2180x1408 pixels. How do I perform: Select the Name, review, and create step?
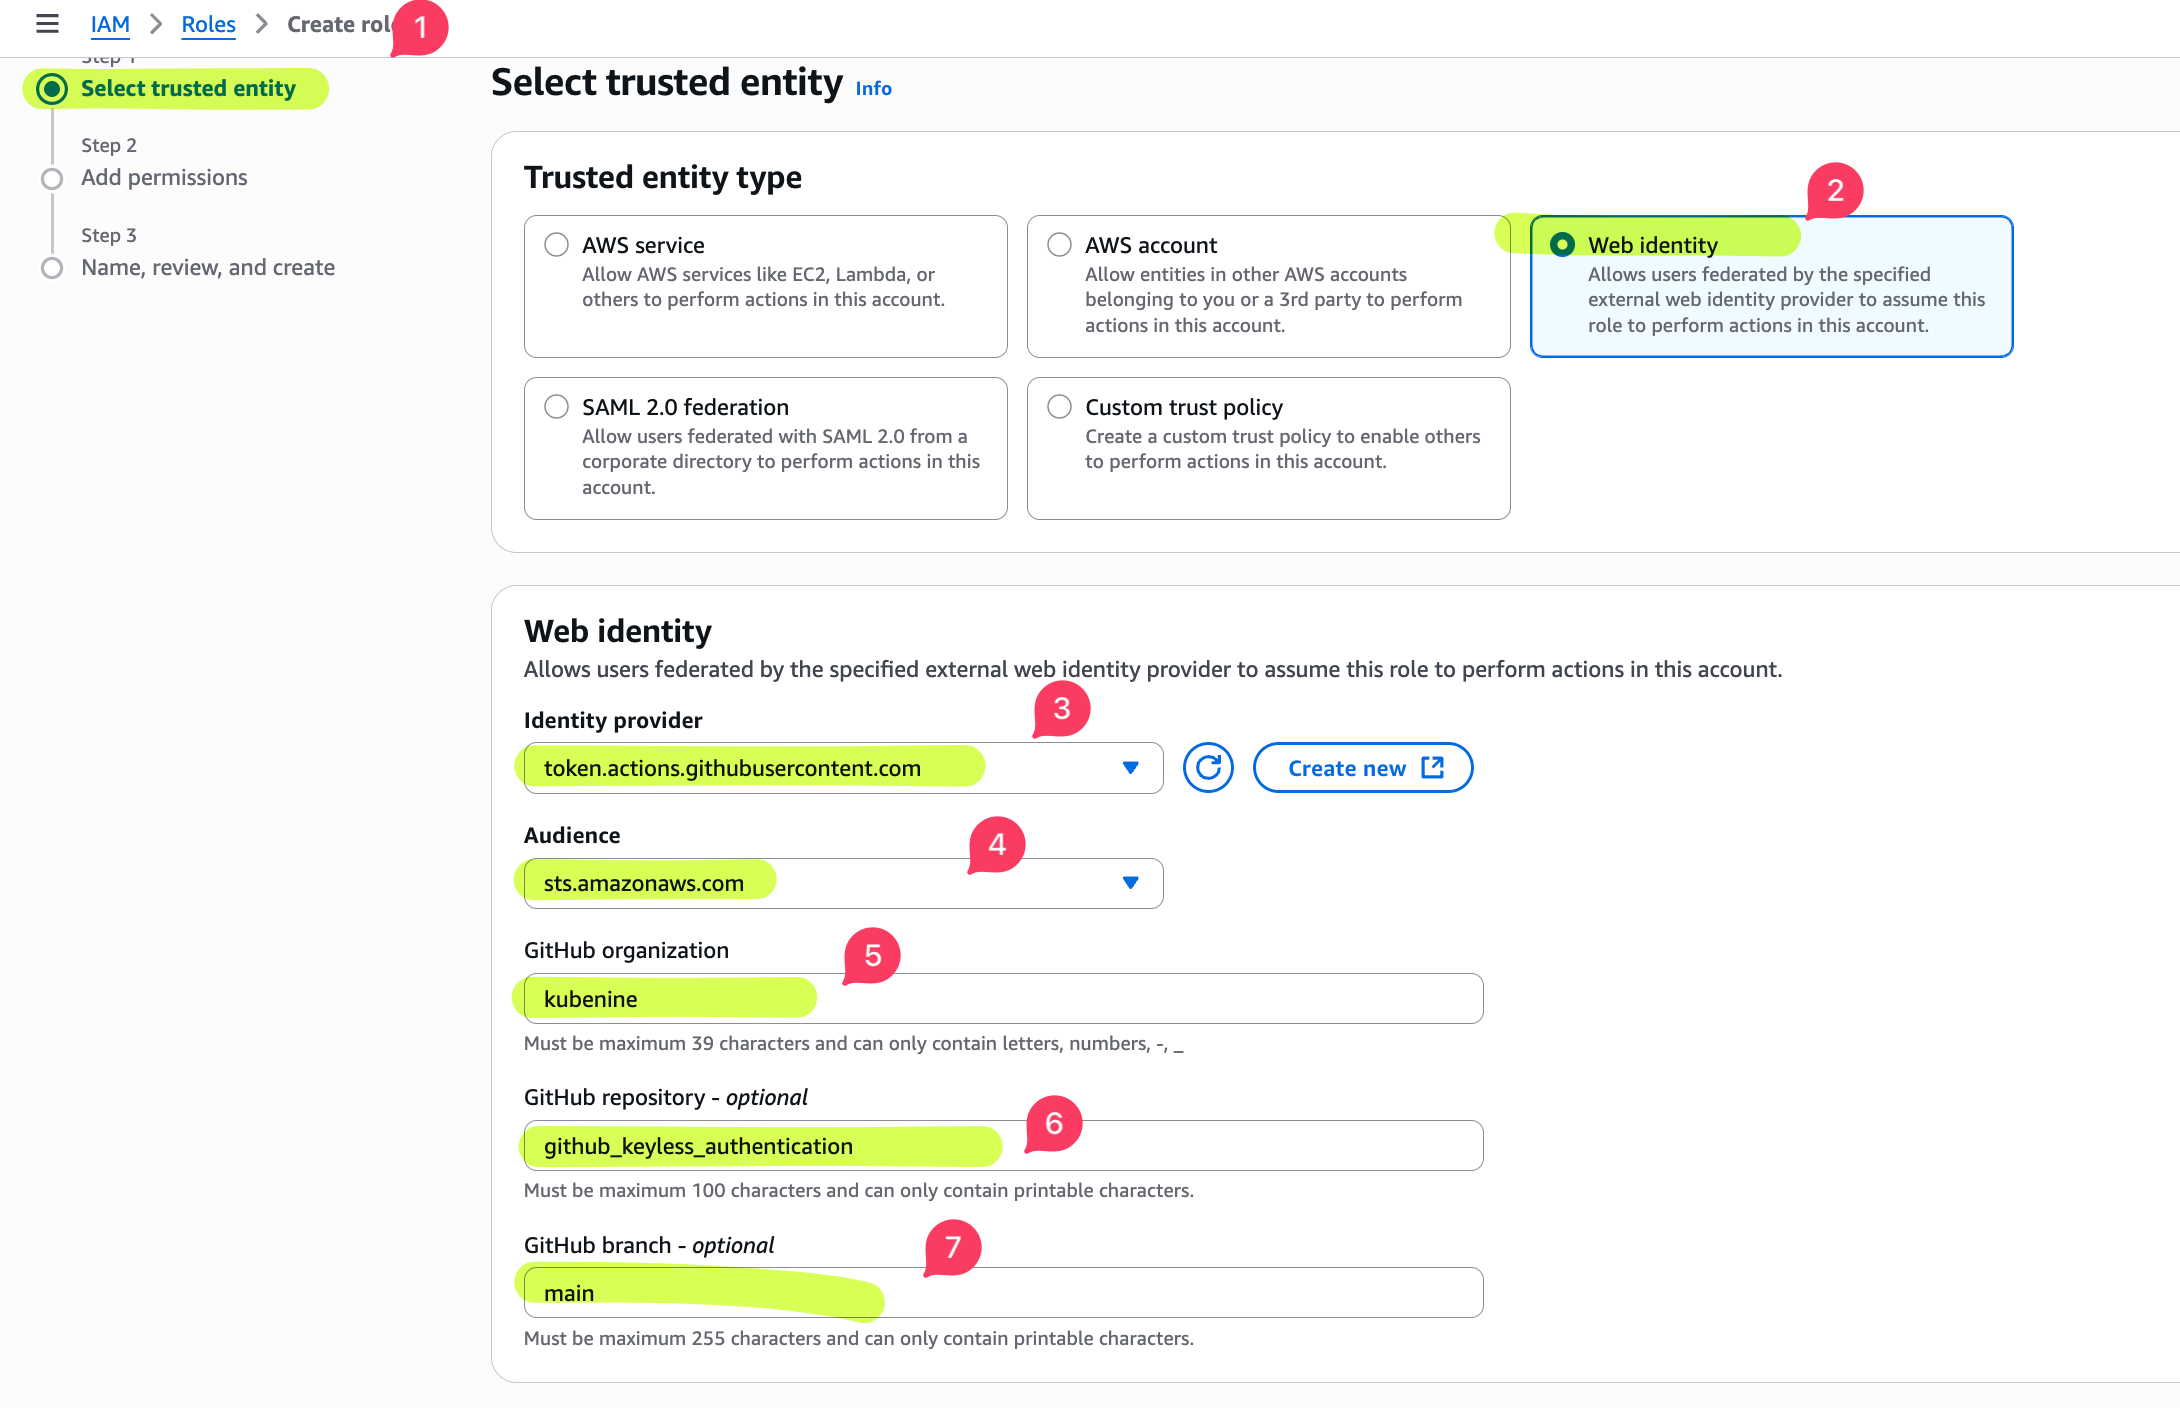[x=207, y=267]
